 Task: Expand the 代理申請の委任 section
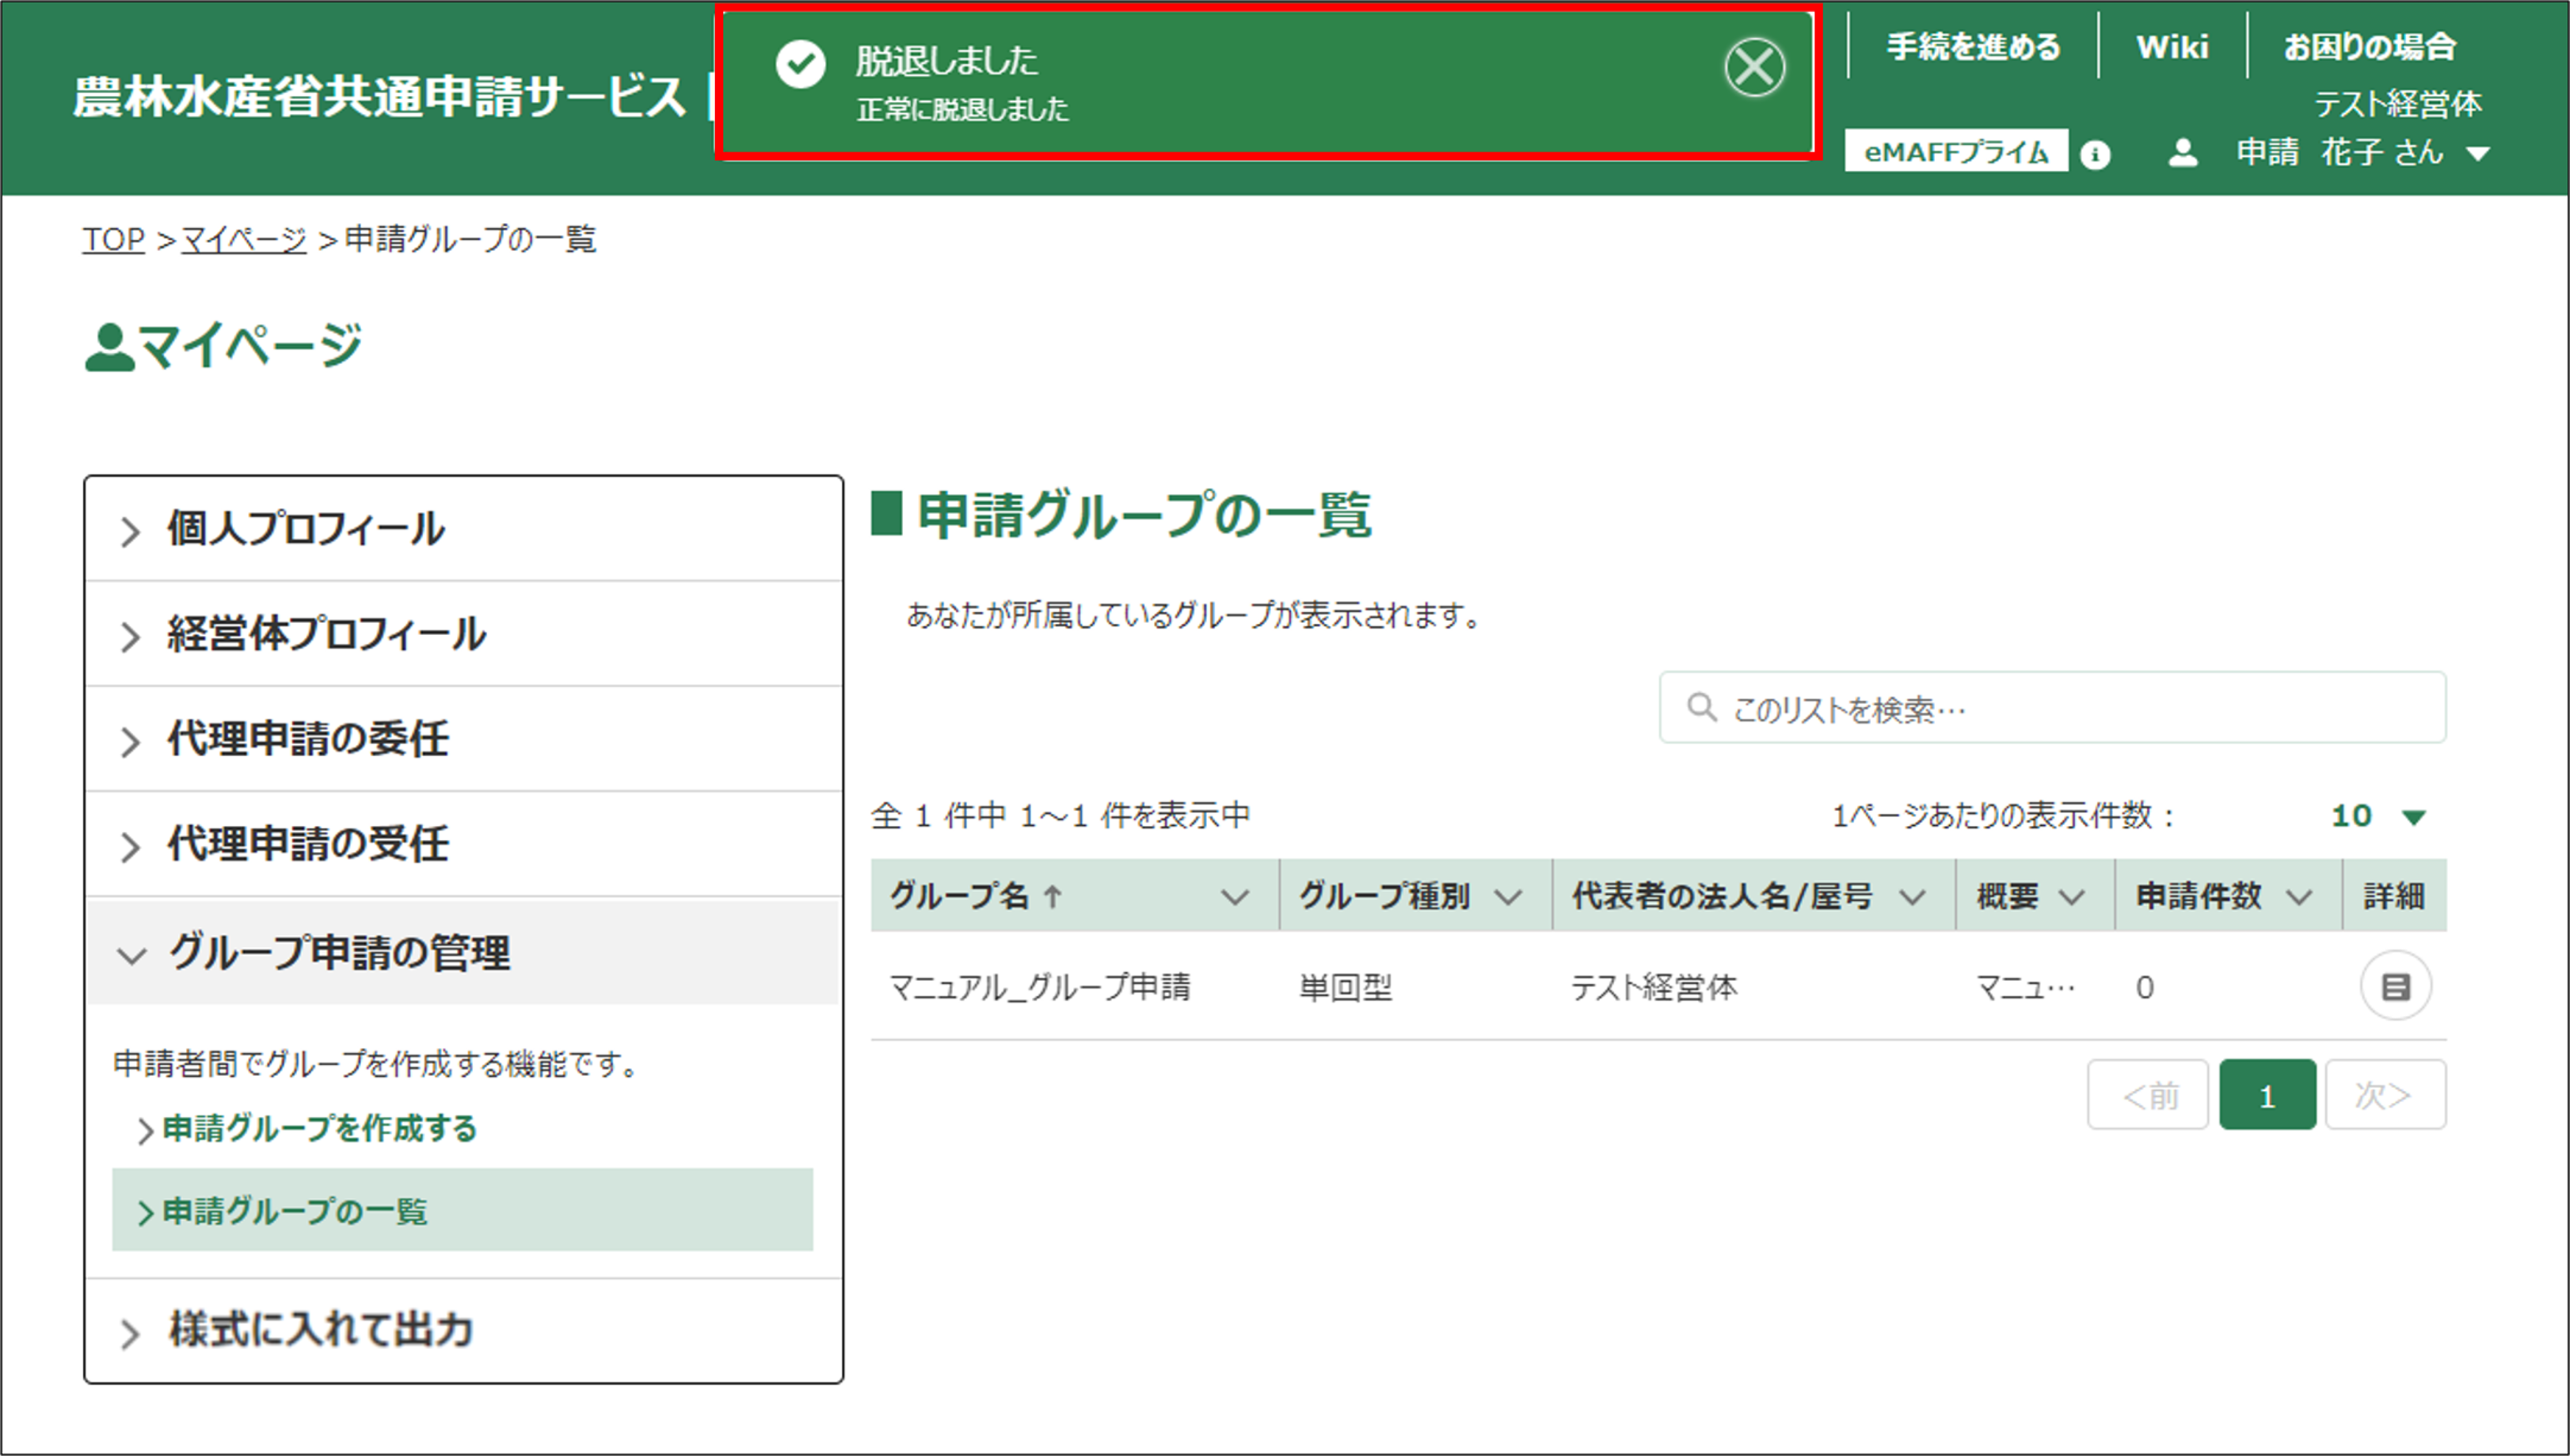tap(307, 739)
